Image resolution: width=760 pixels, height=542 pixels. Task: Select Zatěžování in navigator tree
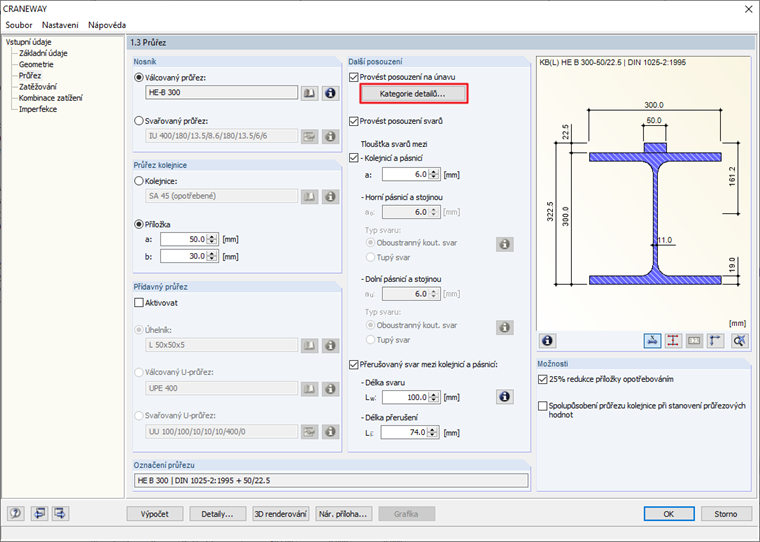[x=38, y=87]
